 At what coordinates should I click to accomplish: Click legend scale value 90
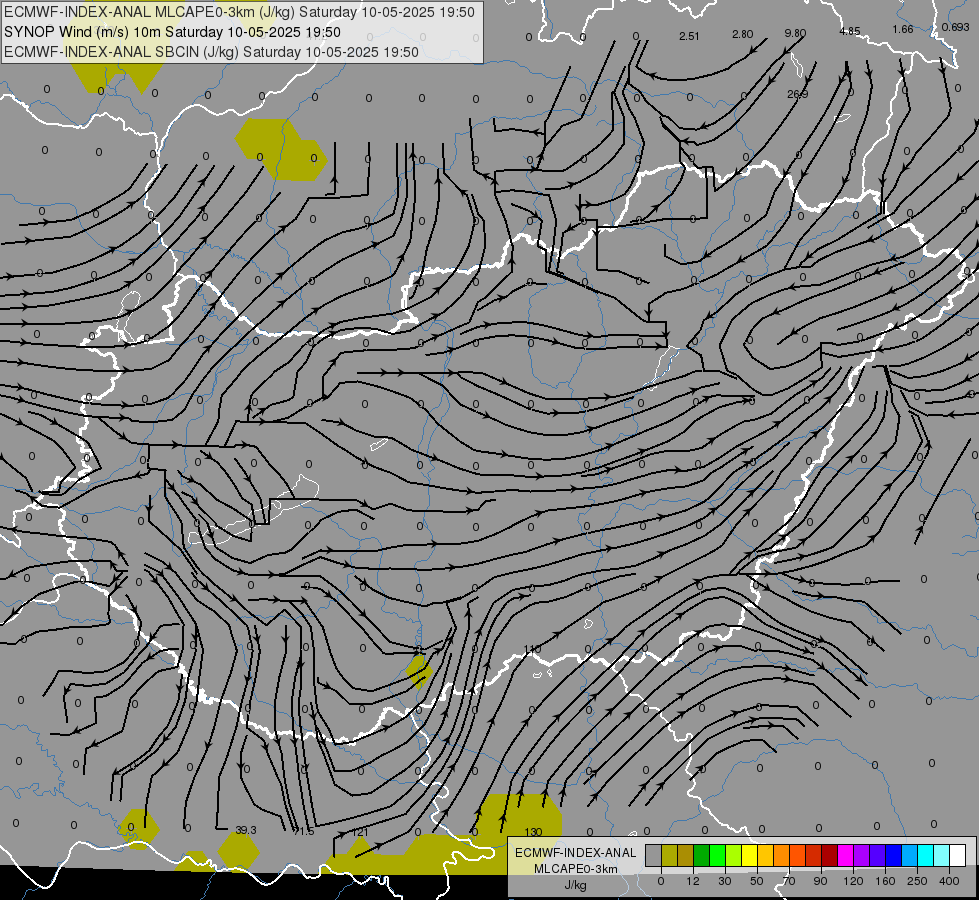tap(820, 882)
